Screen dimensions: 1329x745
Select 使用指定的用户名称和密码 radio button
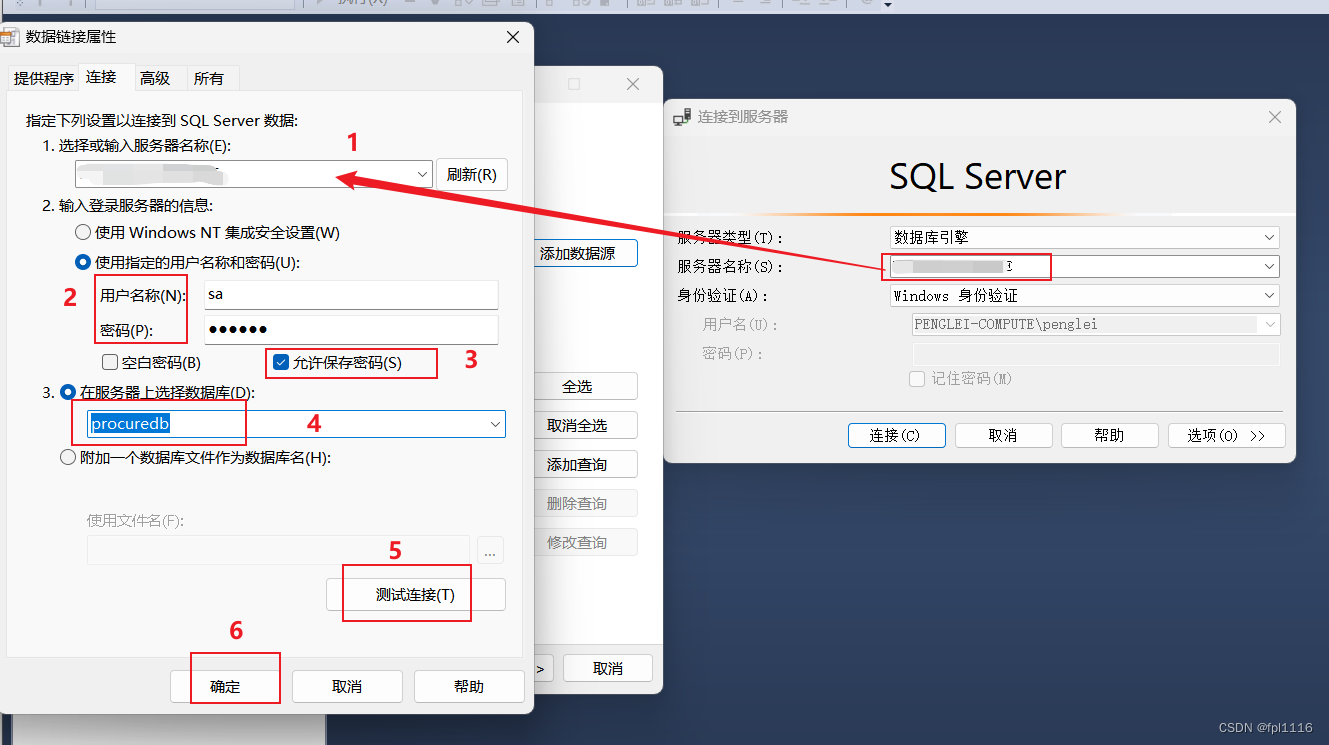pyautogui.click(x=83, y=263)
